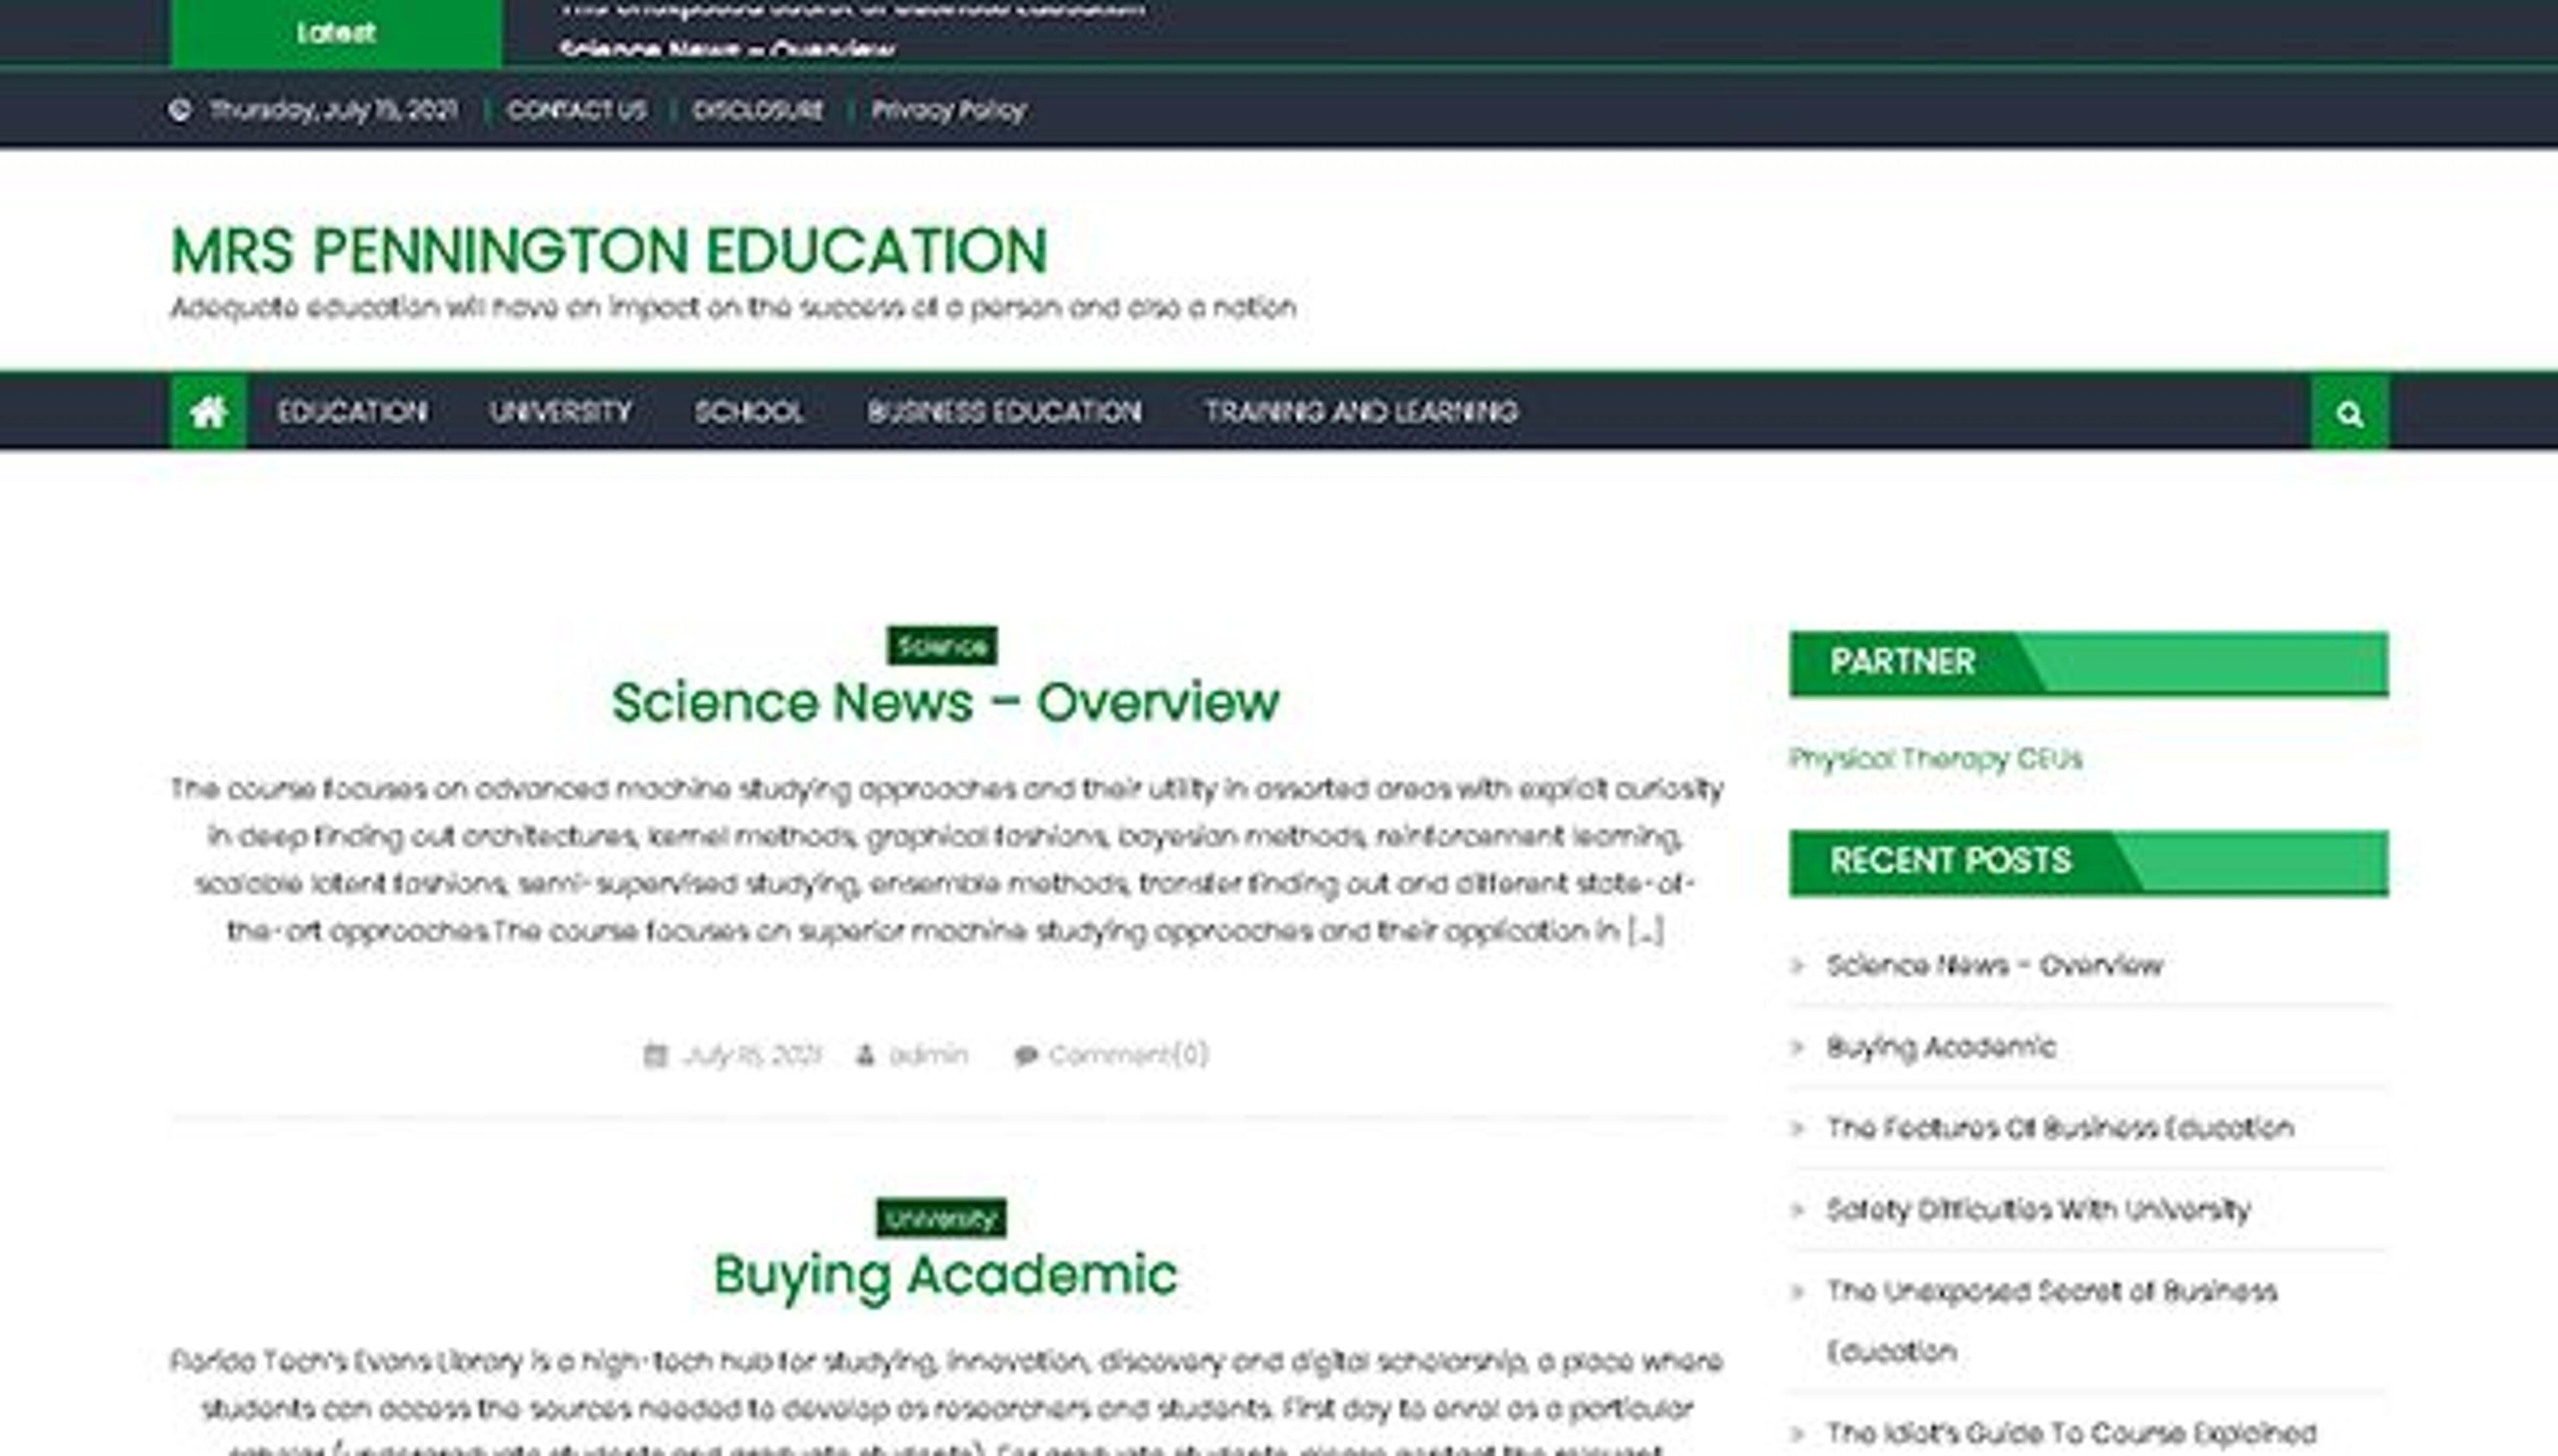This screenshot has height=1456, width=2558.
Task: Open the EDUCATION menu item
Action: coord(354,412)
